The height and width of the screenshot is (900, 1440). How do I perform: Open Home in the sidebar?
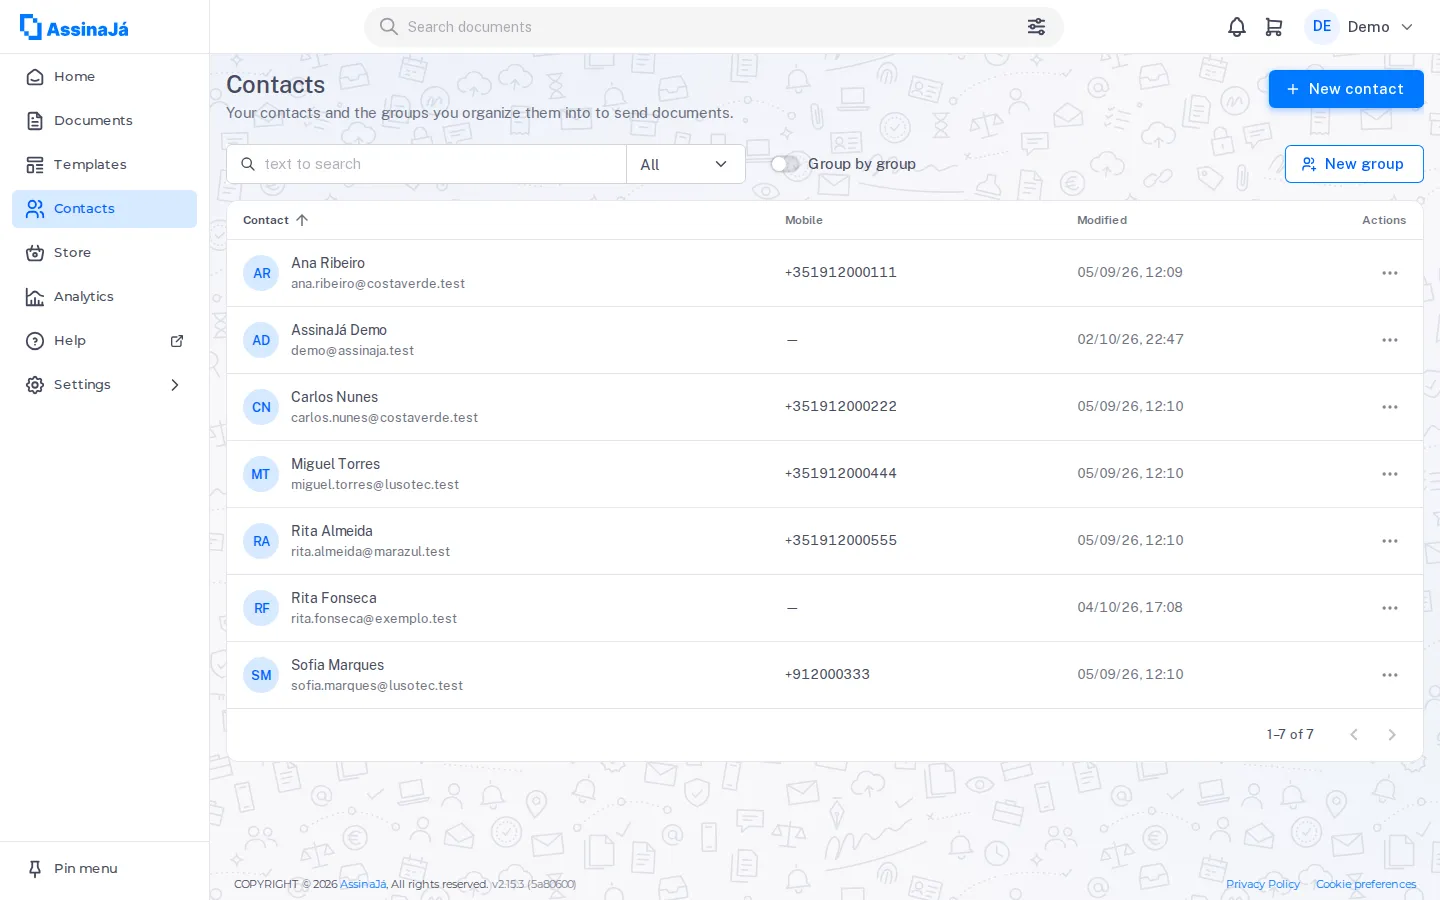[x=104, y=77]
